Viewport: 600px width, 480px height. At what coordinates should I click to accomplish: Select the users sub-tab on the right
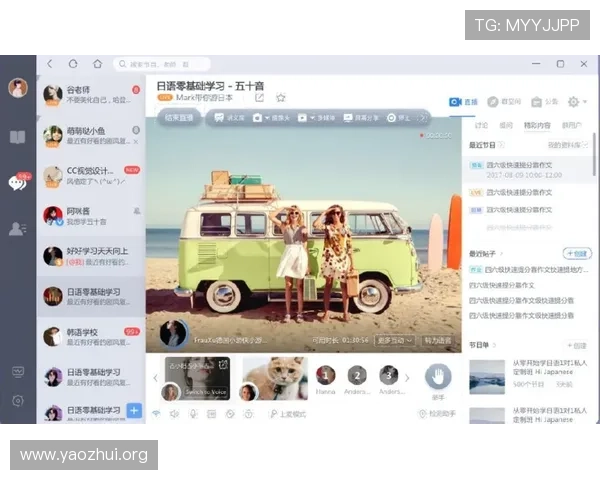pyautogui.click(x=572, y=125)
